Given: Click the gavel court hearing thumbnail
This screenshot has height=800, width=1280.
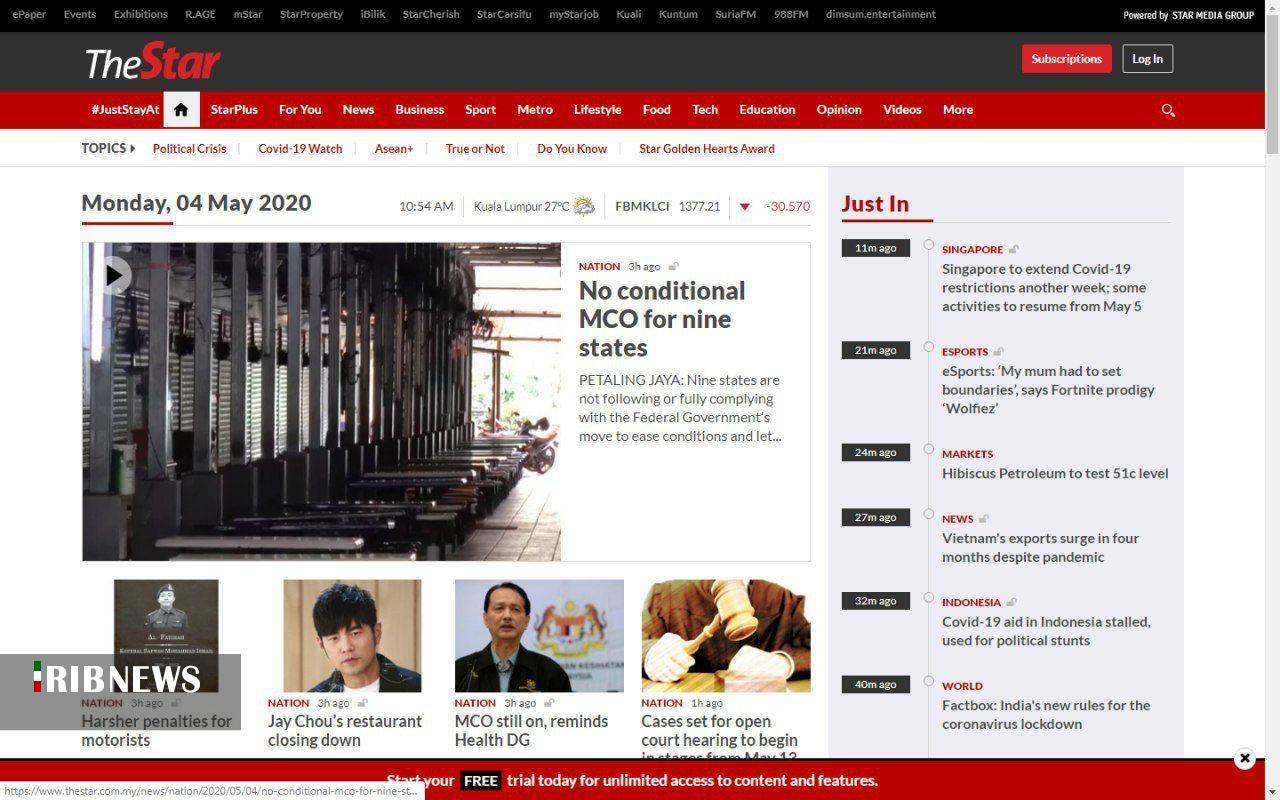Looking at the screenshot, I should point(725,635).
